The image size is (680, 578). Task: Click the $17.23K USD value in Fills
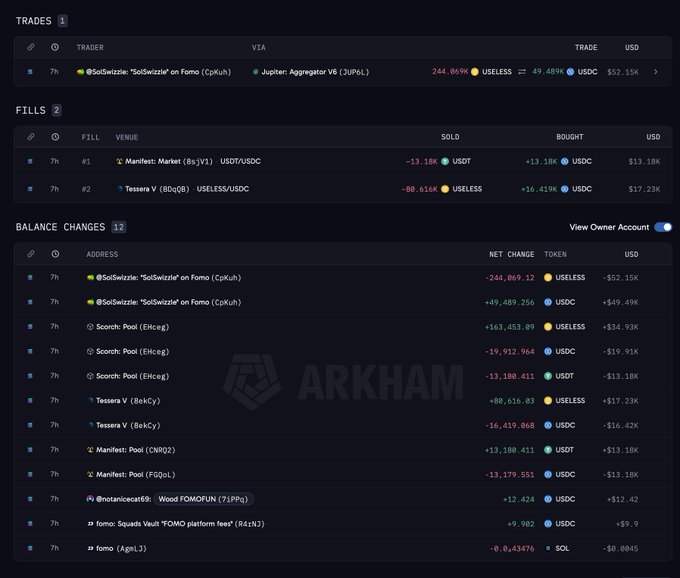(x=644, y=189)
